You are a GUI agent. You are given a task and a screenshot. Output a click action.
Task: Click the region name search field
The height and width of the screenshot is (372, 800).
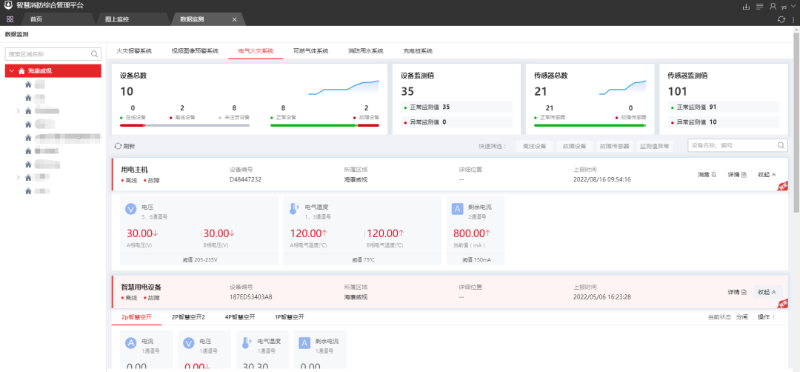[x=53, y=54]
